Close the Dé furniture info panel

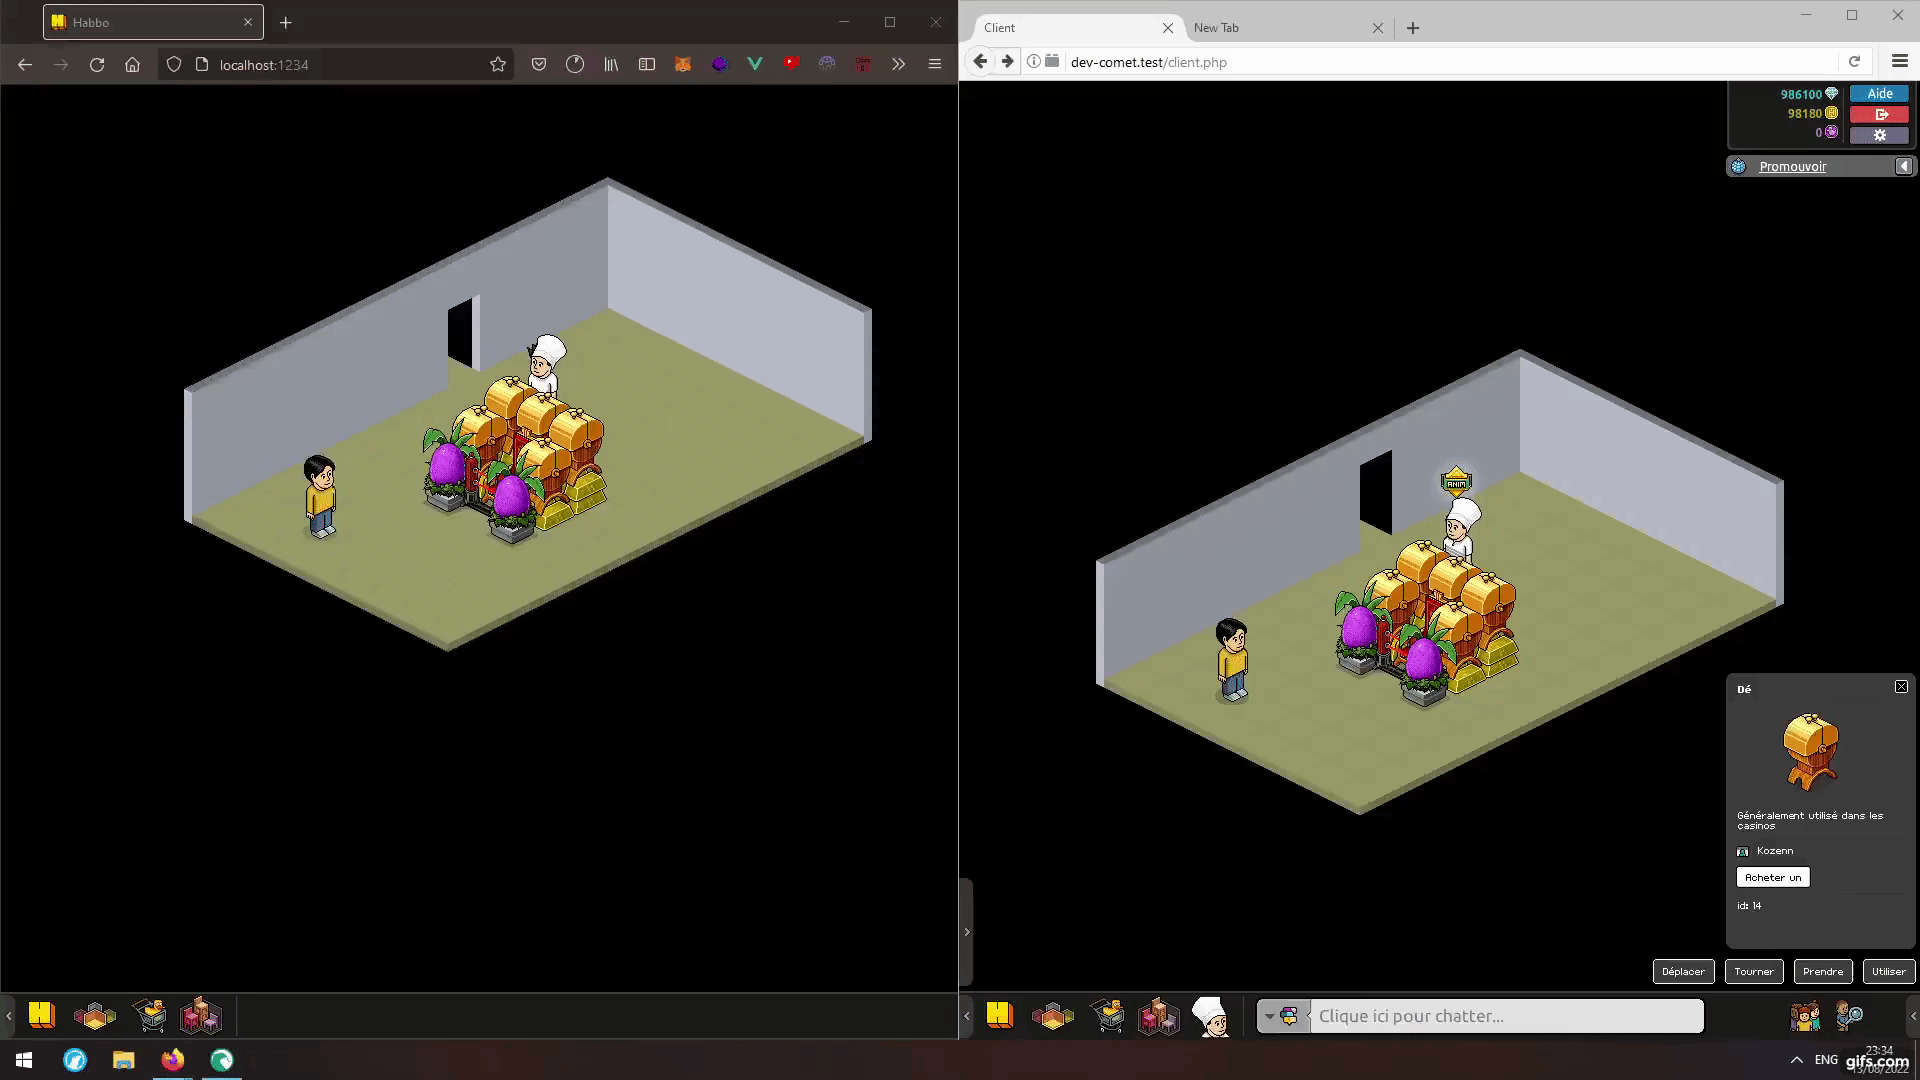pyautogui.click(x=1901, y=687)
